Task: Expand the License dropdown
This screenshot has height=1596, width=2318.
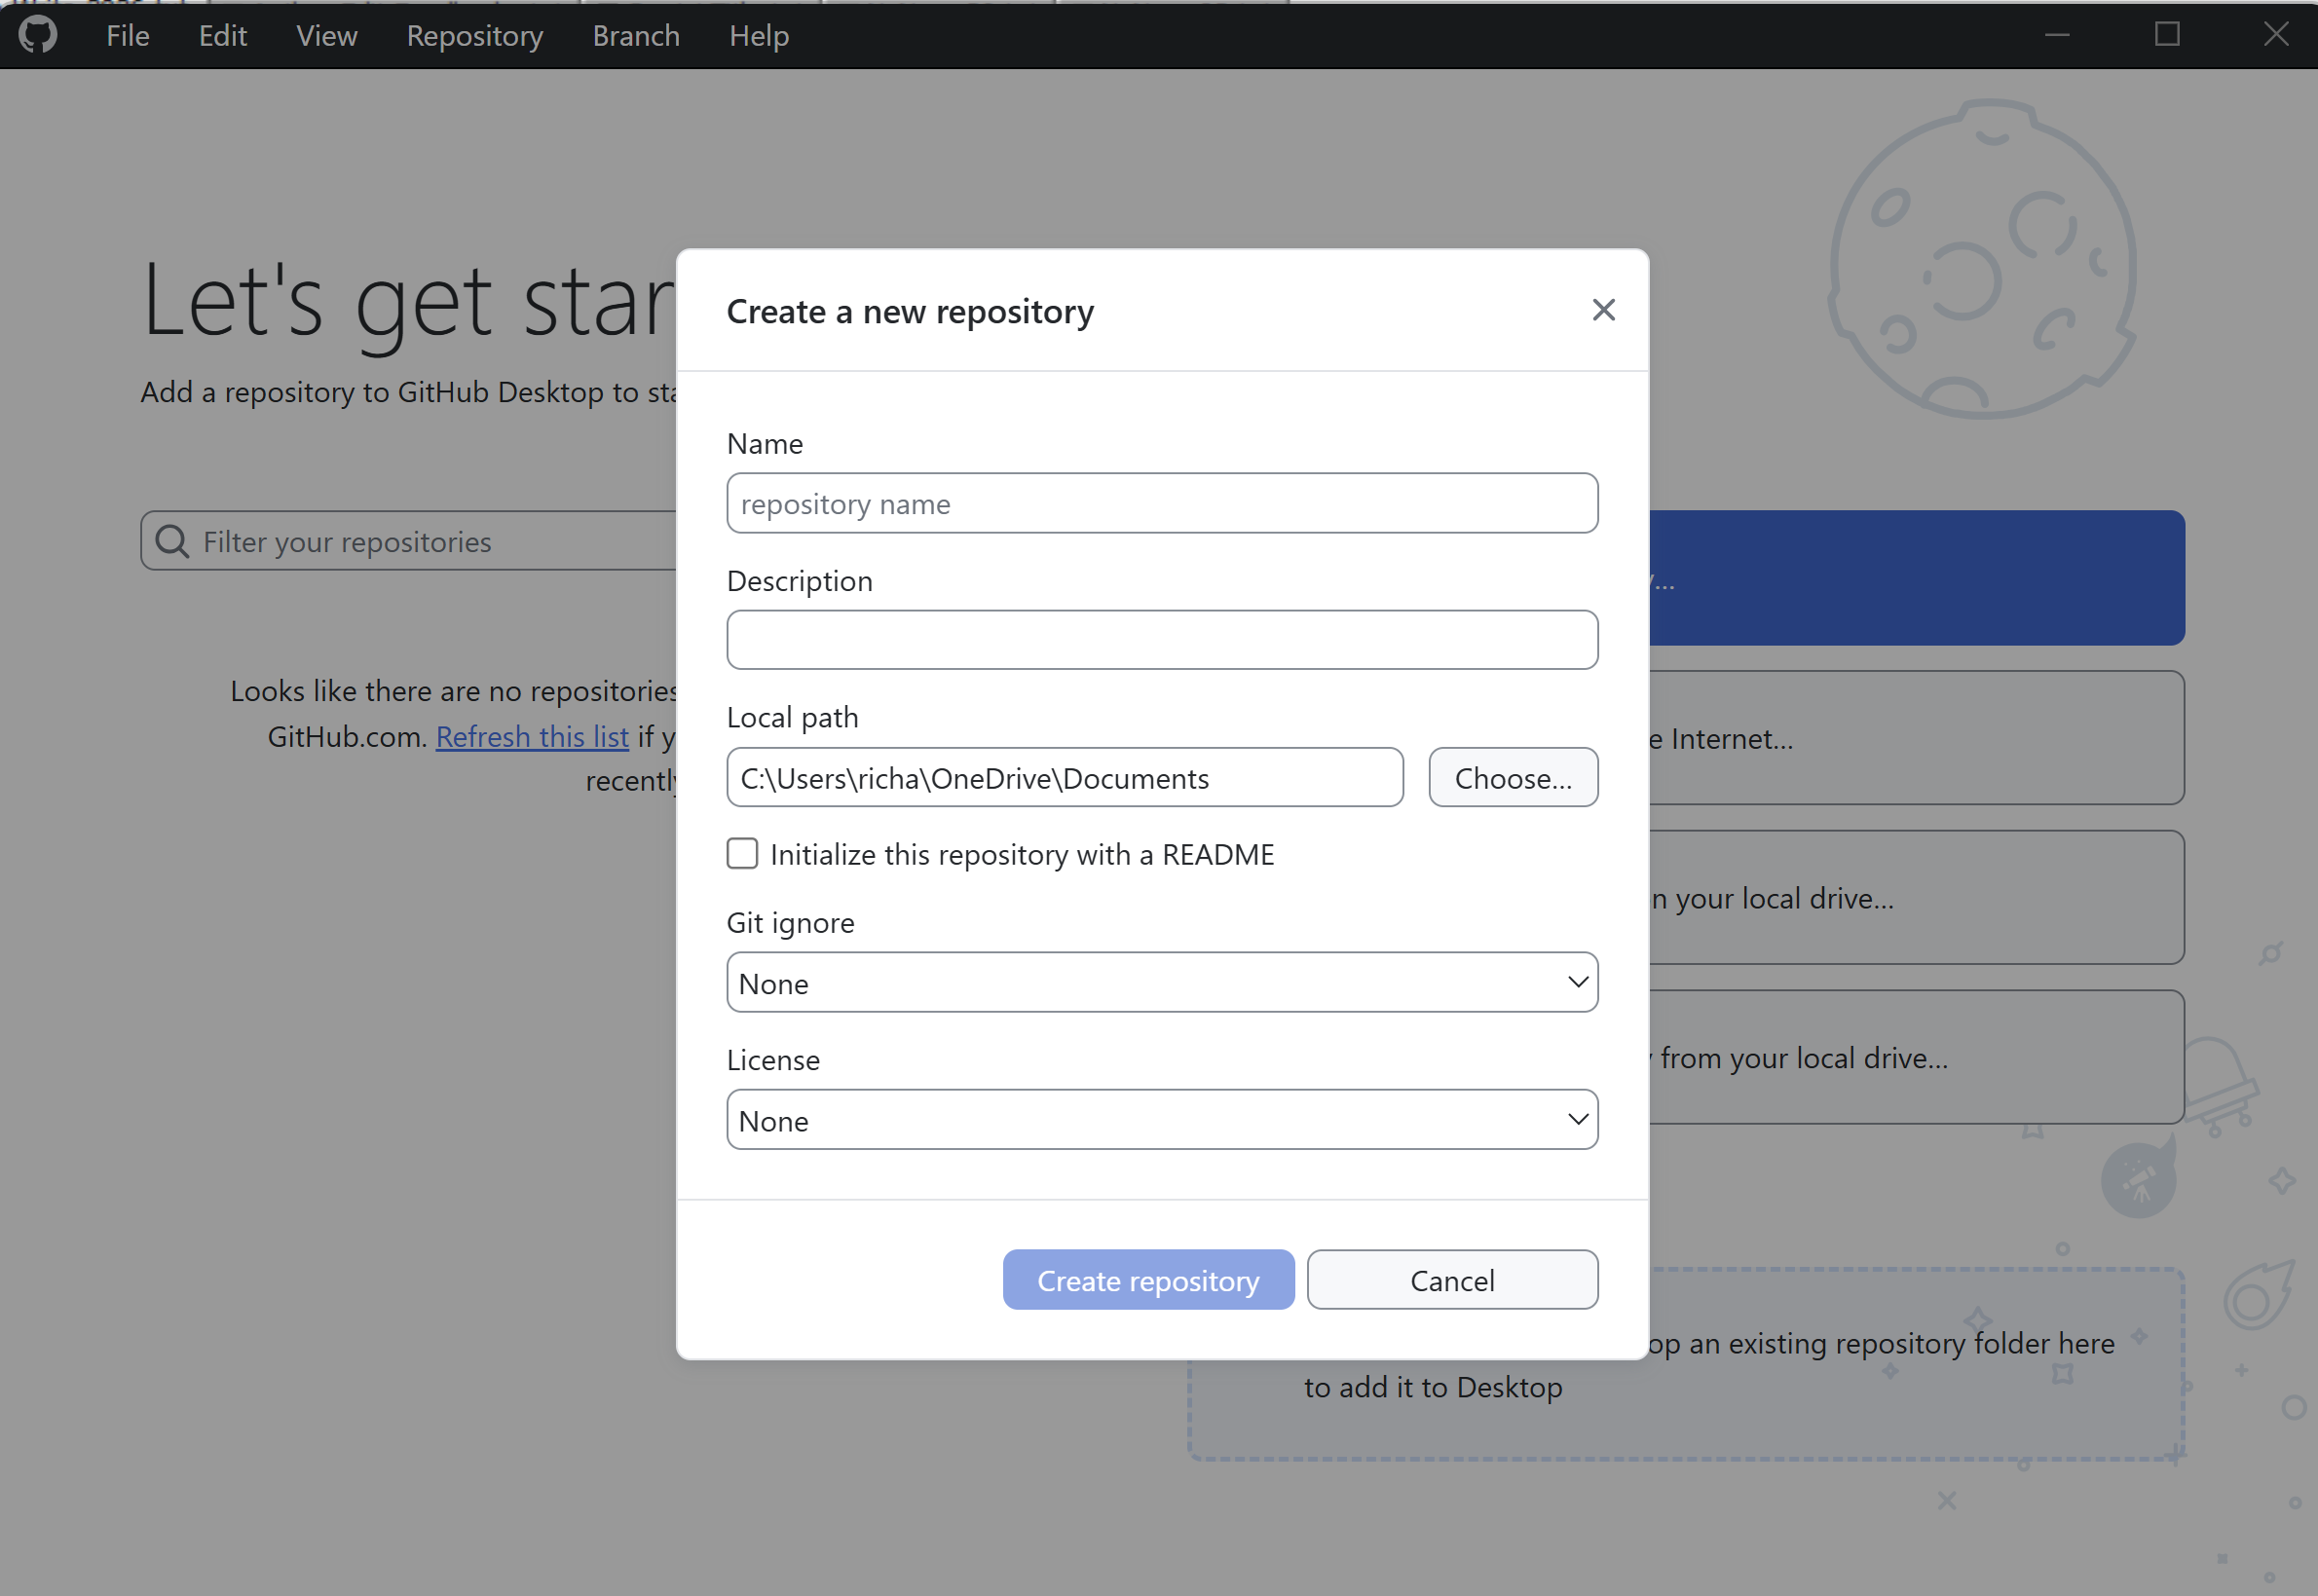Action: click(1162, 1119)
